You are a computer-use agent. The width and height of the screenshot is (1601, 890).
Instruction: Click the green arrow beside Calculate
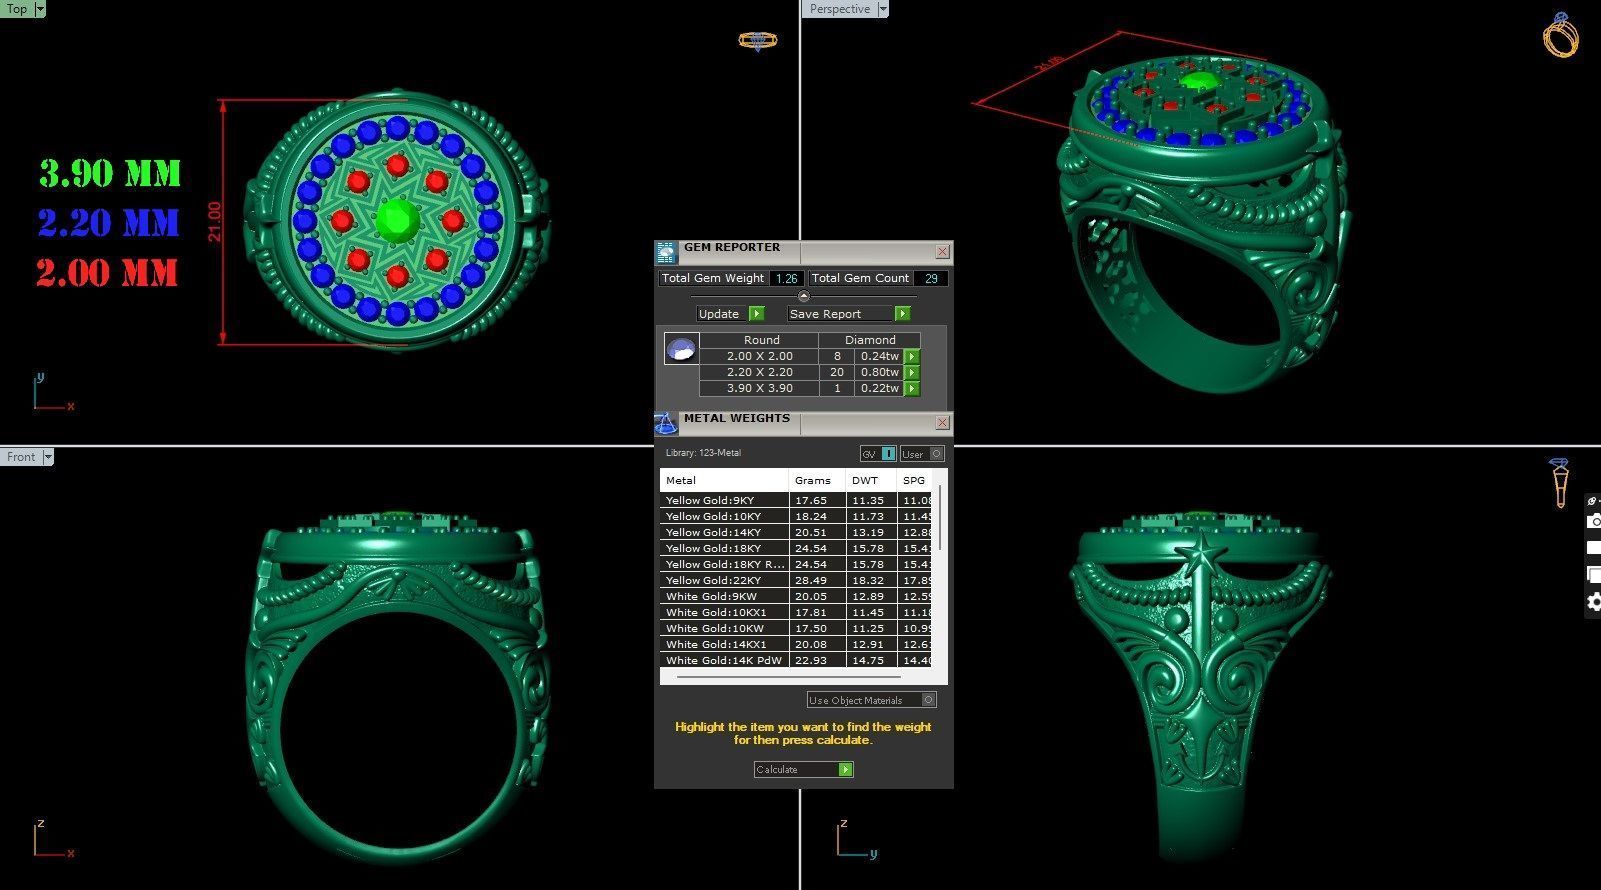(x=846, y=769)
